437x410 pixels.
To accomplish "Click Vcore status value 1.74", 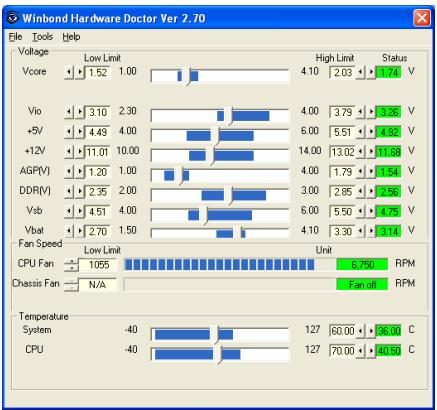I will tap(388, 72).
